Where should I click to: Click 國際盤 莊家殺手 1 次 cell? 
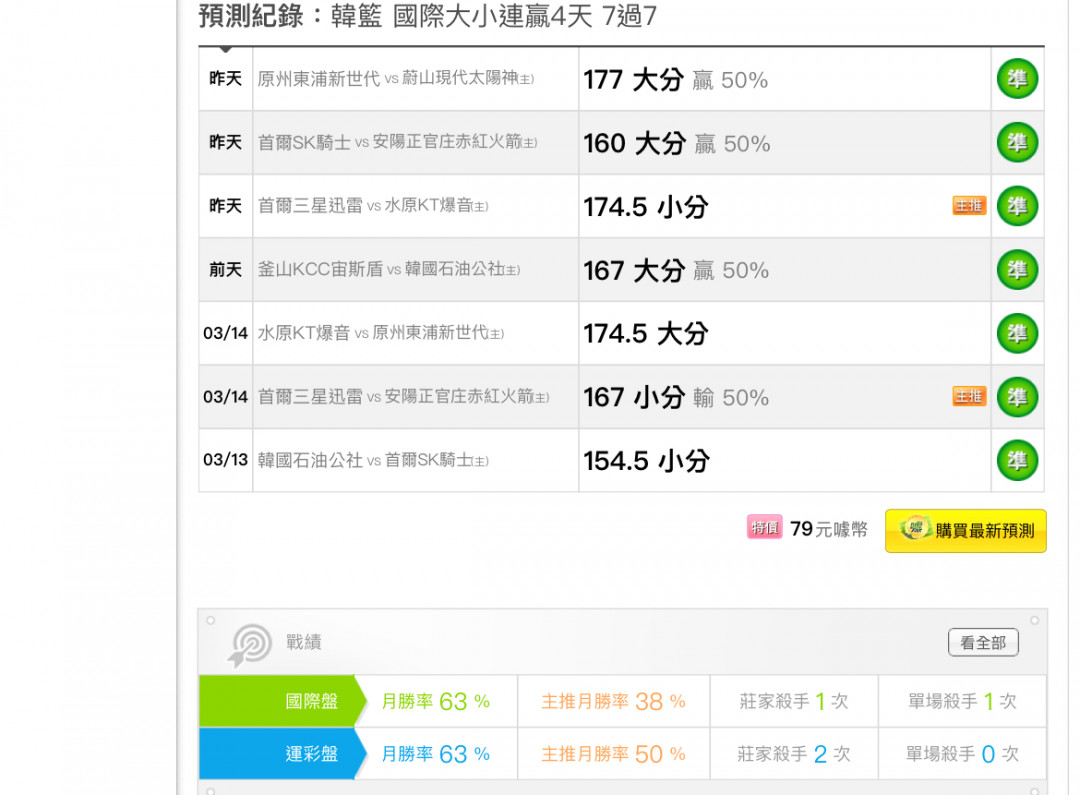click(x=793, y=702)
